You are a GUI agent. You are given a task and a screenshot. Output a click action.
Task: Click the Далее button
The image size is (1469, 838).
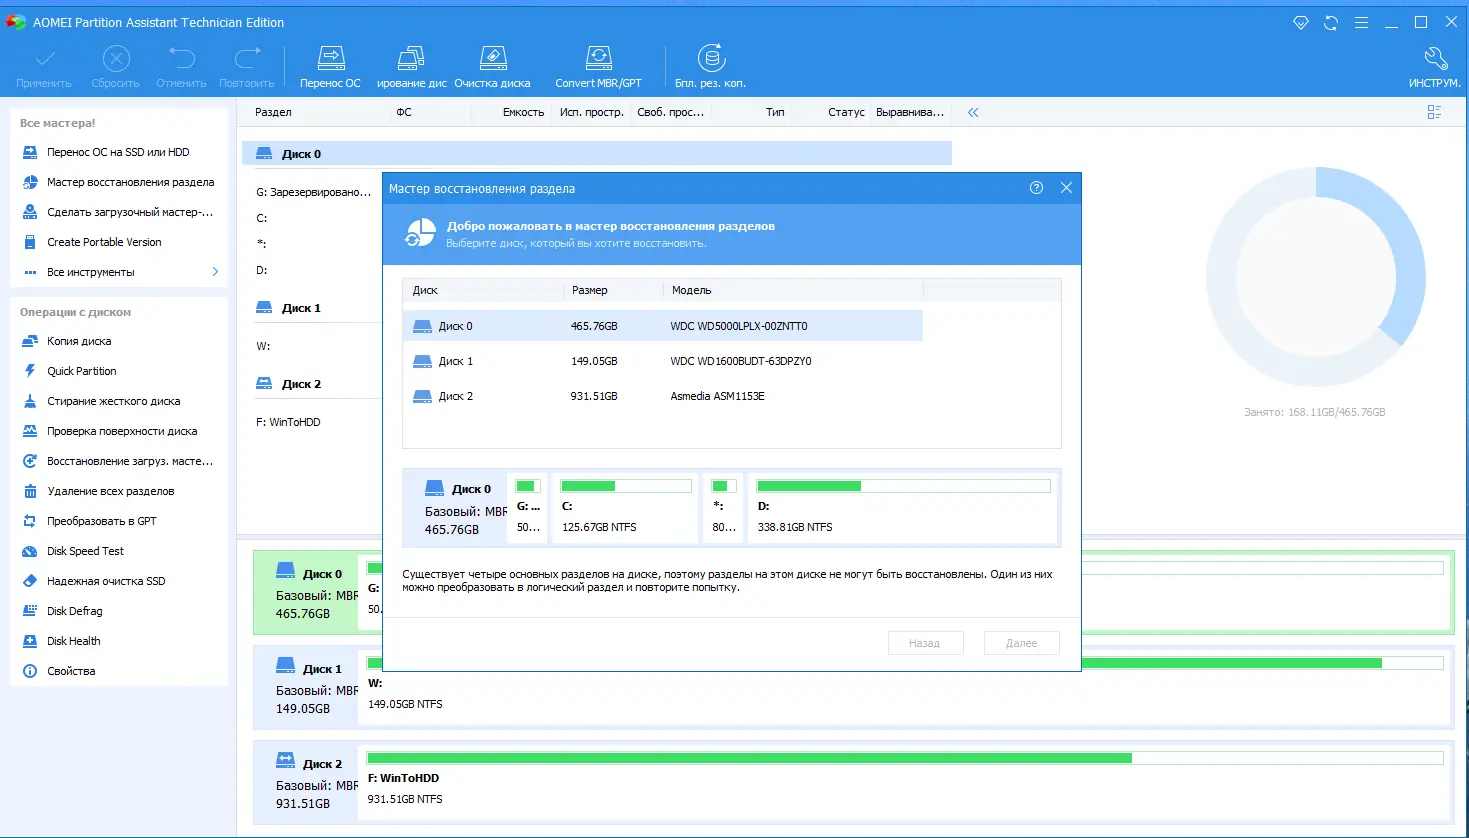click(x=1021, y=643)
